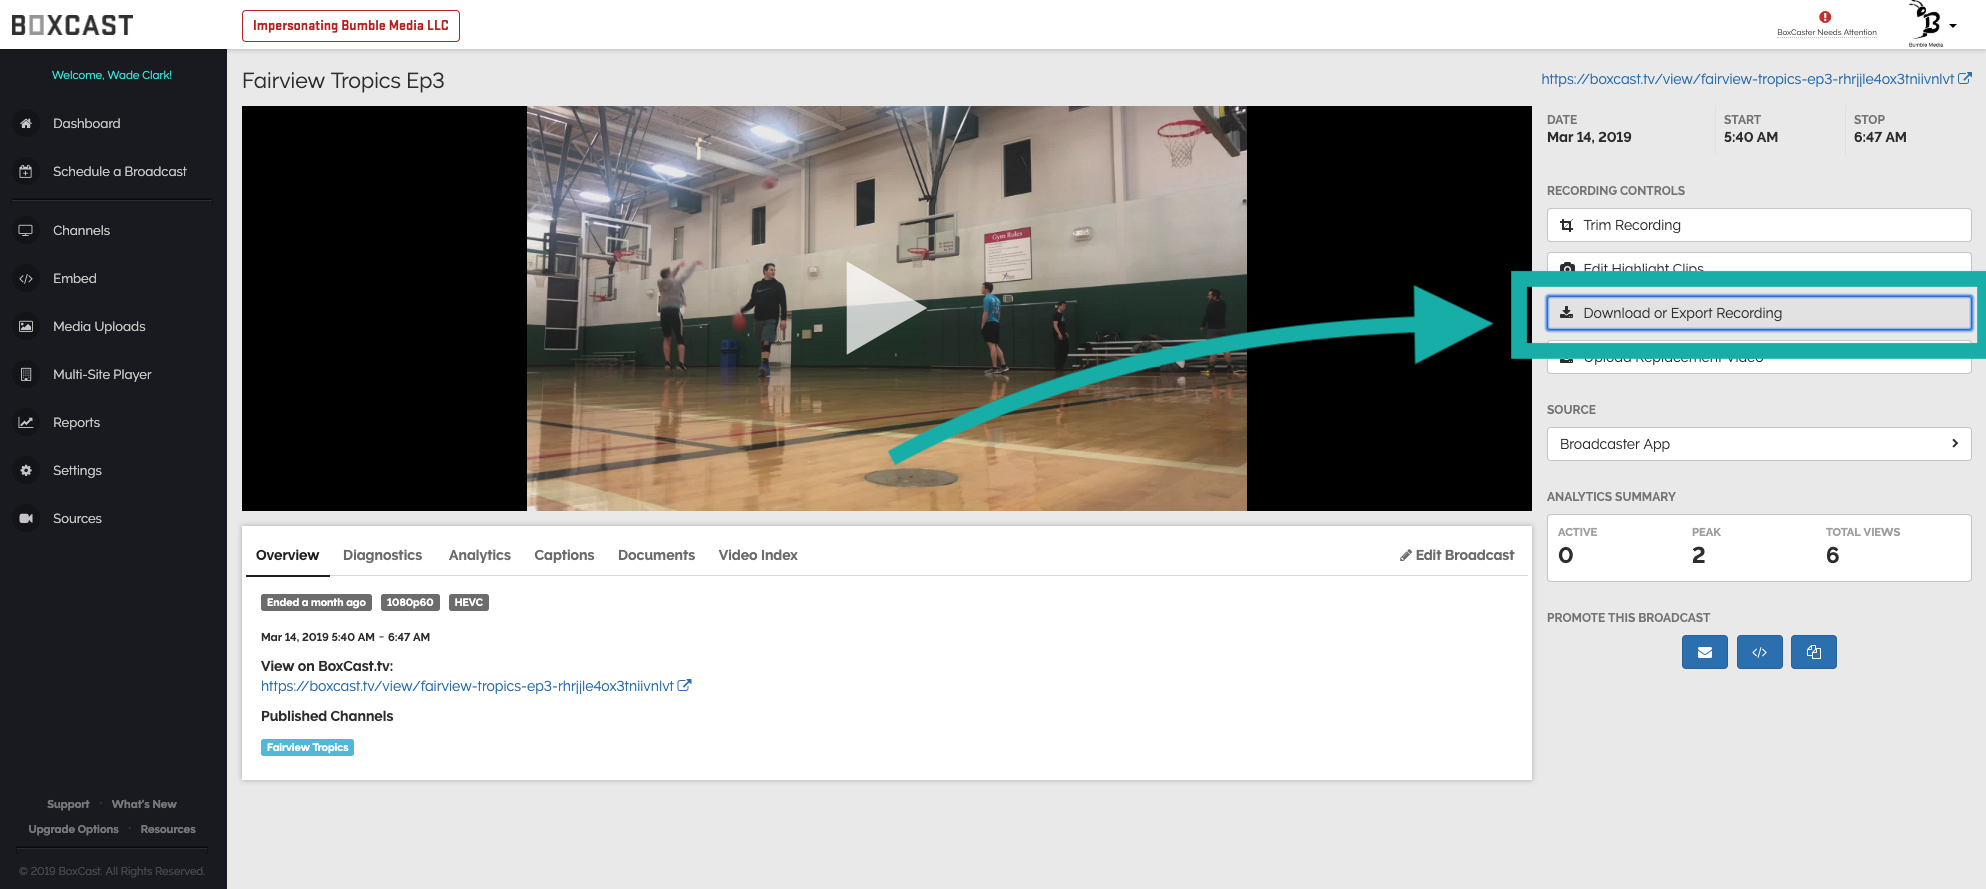
Task: Click Download or Export Recording button
Action: (1758, 313)
